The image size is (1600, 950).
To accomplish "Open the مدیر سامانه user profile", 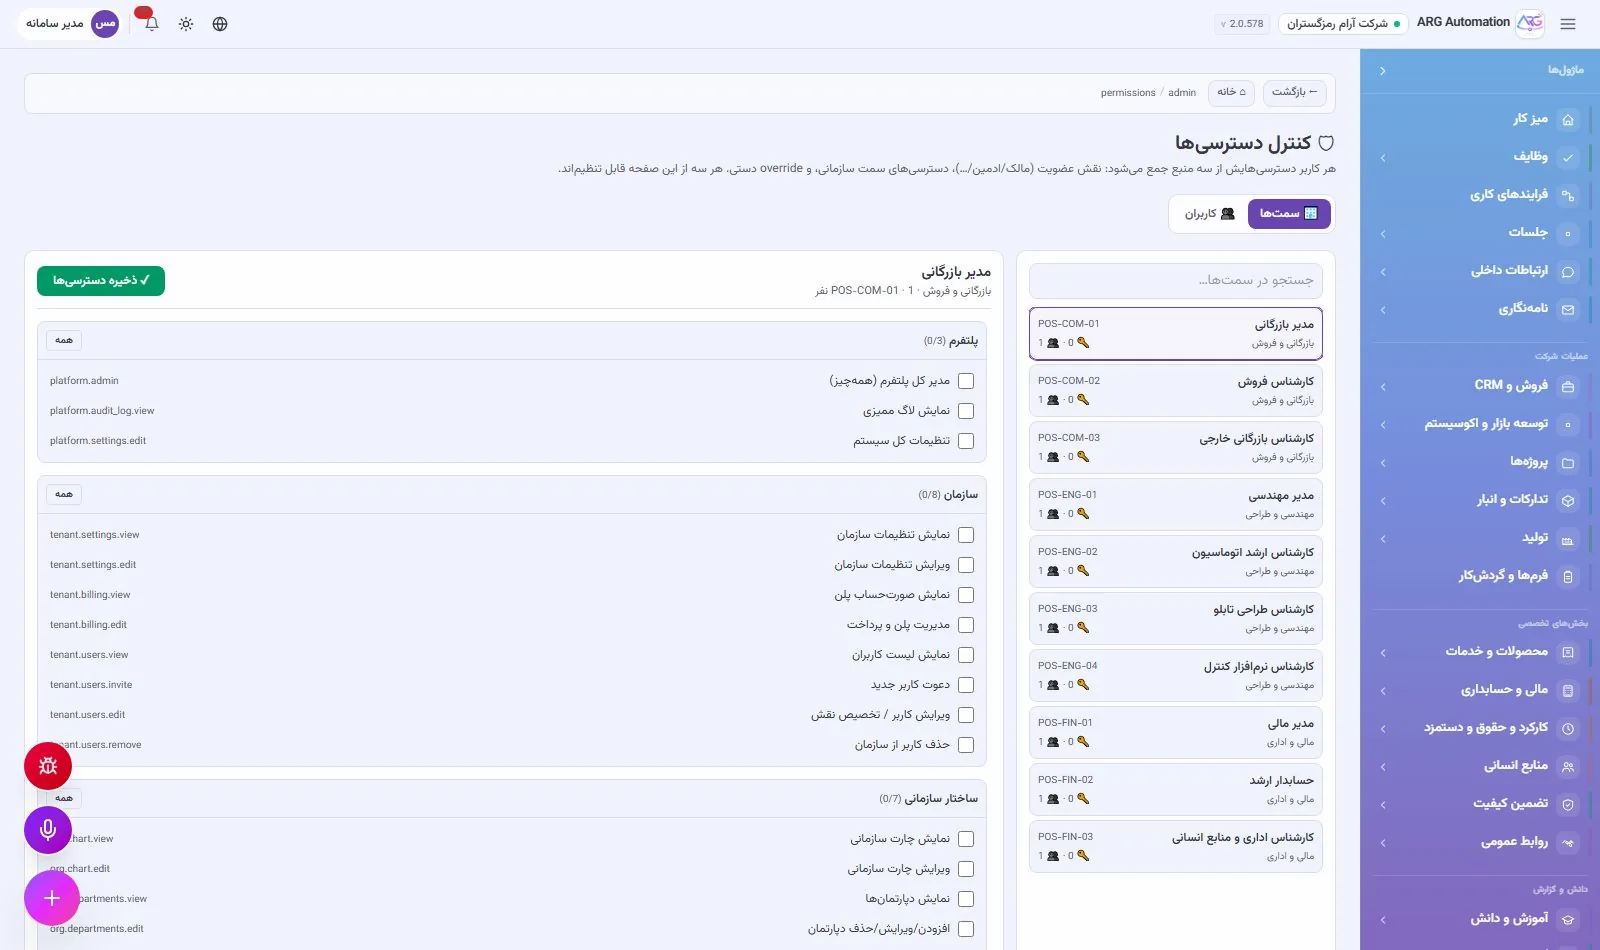I will (x=72, y=23).
